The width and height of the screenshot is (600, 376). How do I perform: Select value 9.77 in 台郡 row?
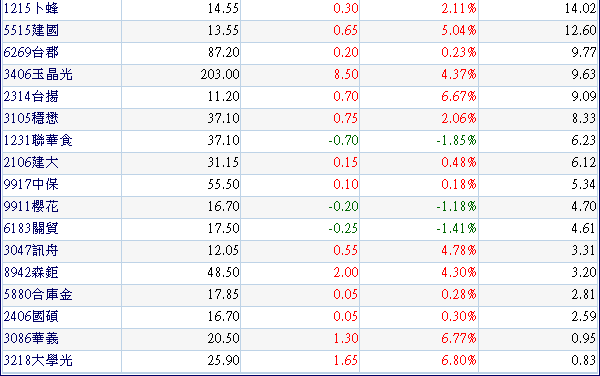tap(584, 52)
